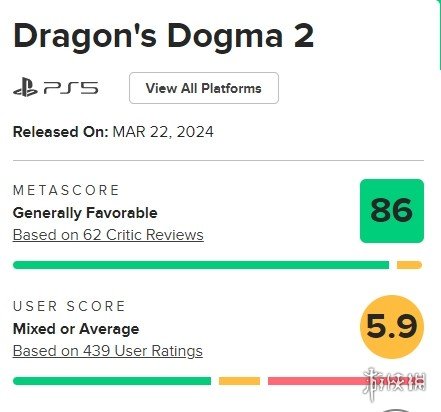The height and width of the screenshot is (412, 441).
Task: Open View All Platforms button
Action: pos(204,88)
